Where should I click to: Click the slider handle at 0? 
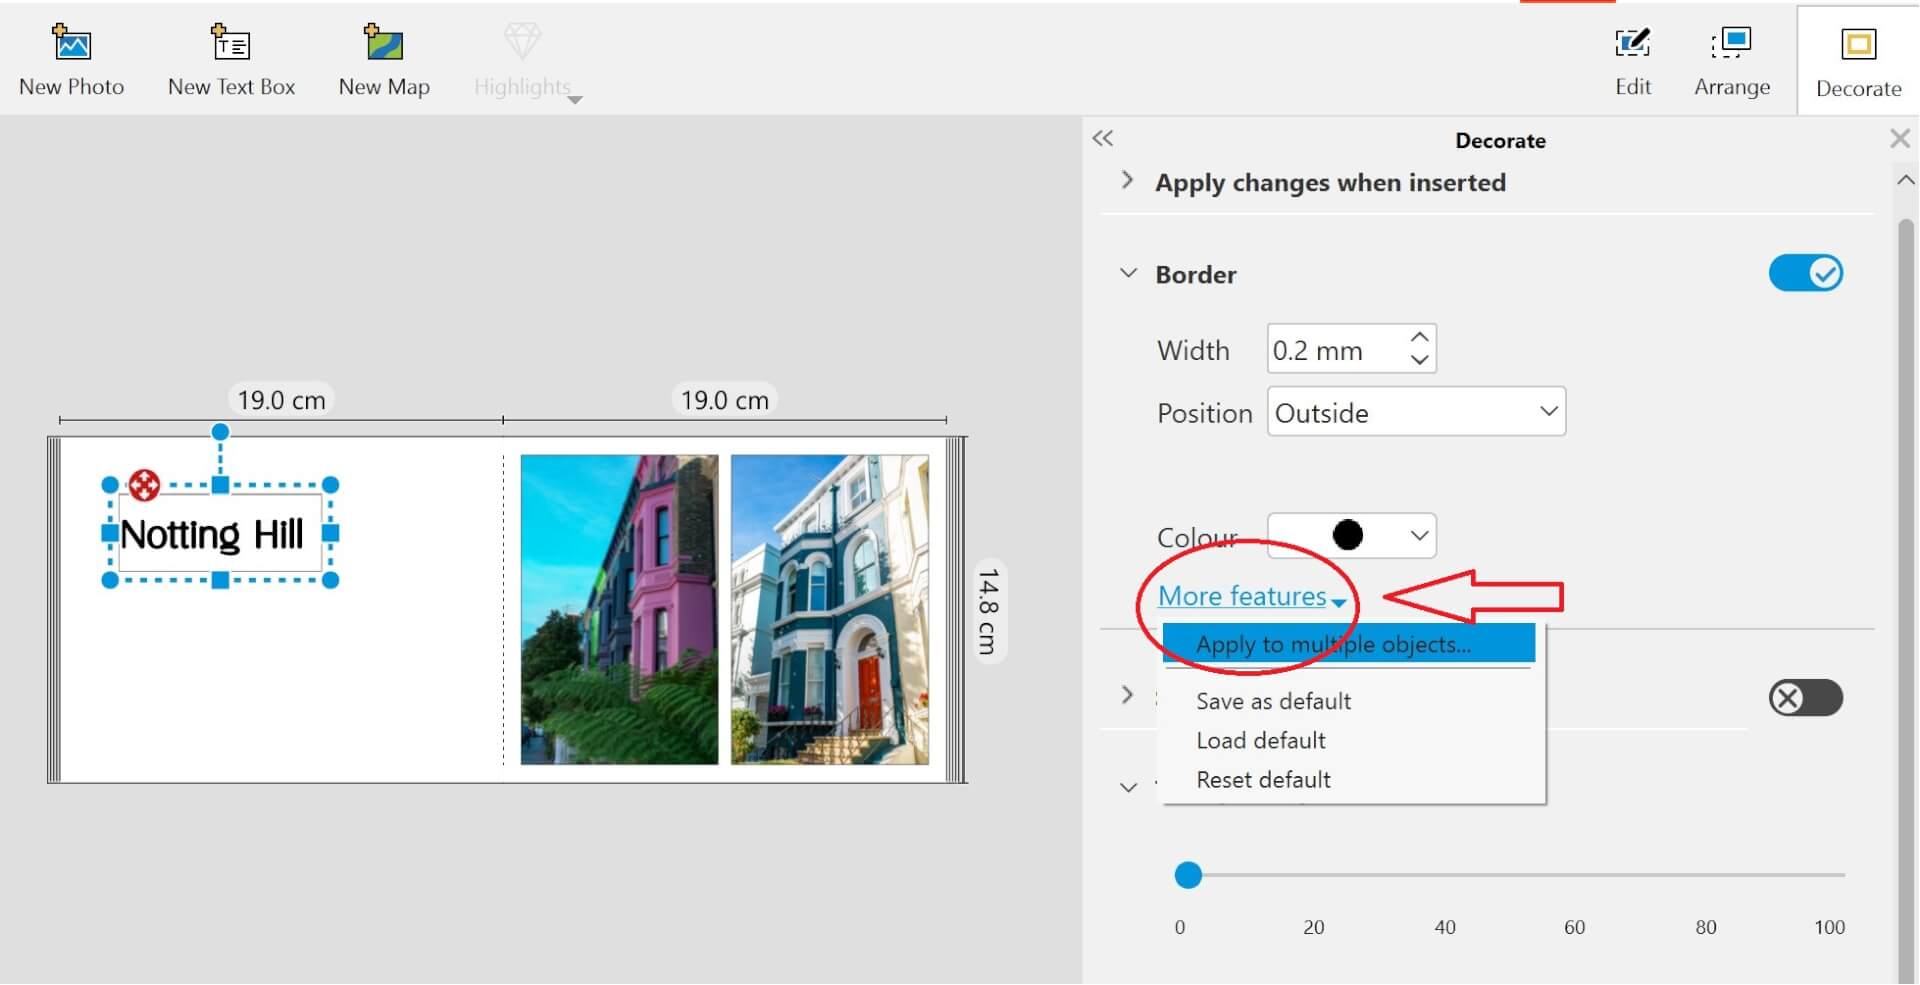pos(1188,875)
